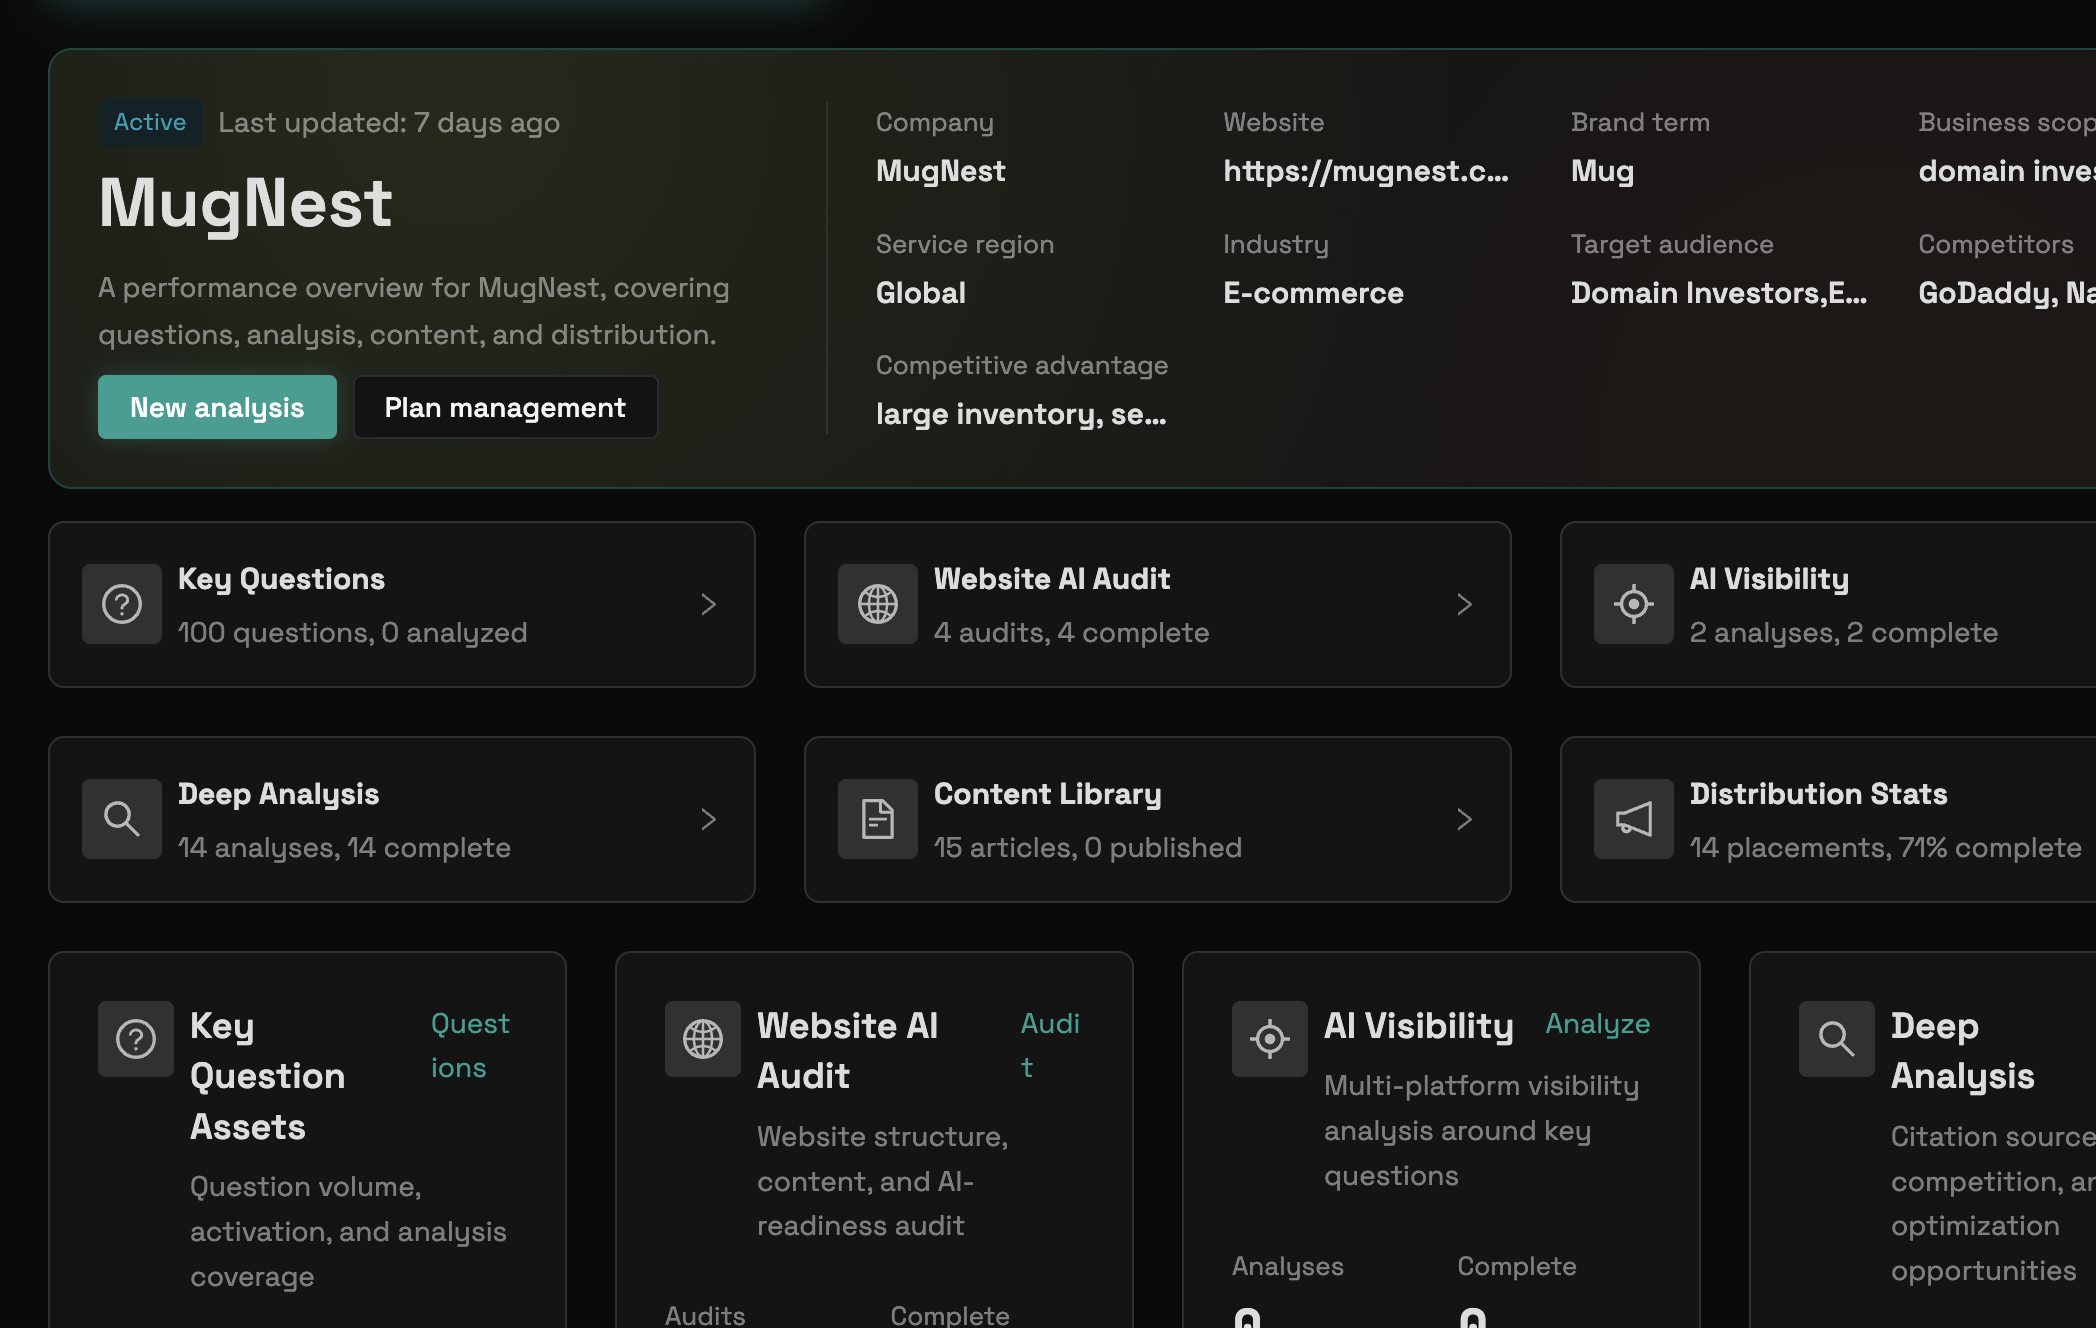Image resolution: width=2096 pixels, height=1328 pixels.
Task: Expand Content Library card chevron
Action: [1465, 819]
